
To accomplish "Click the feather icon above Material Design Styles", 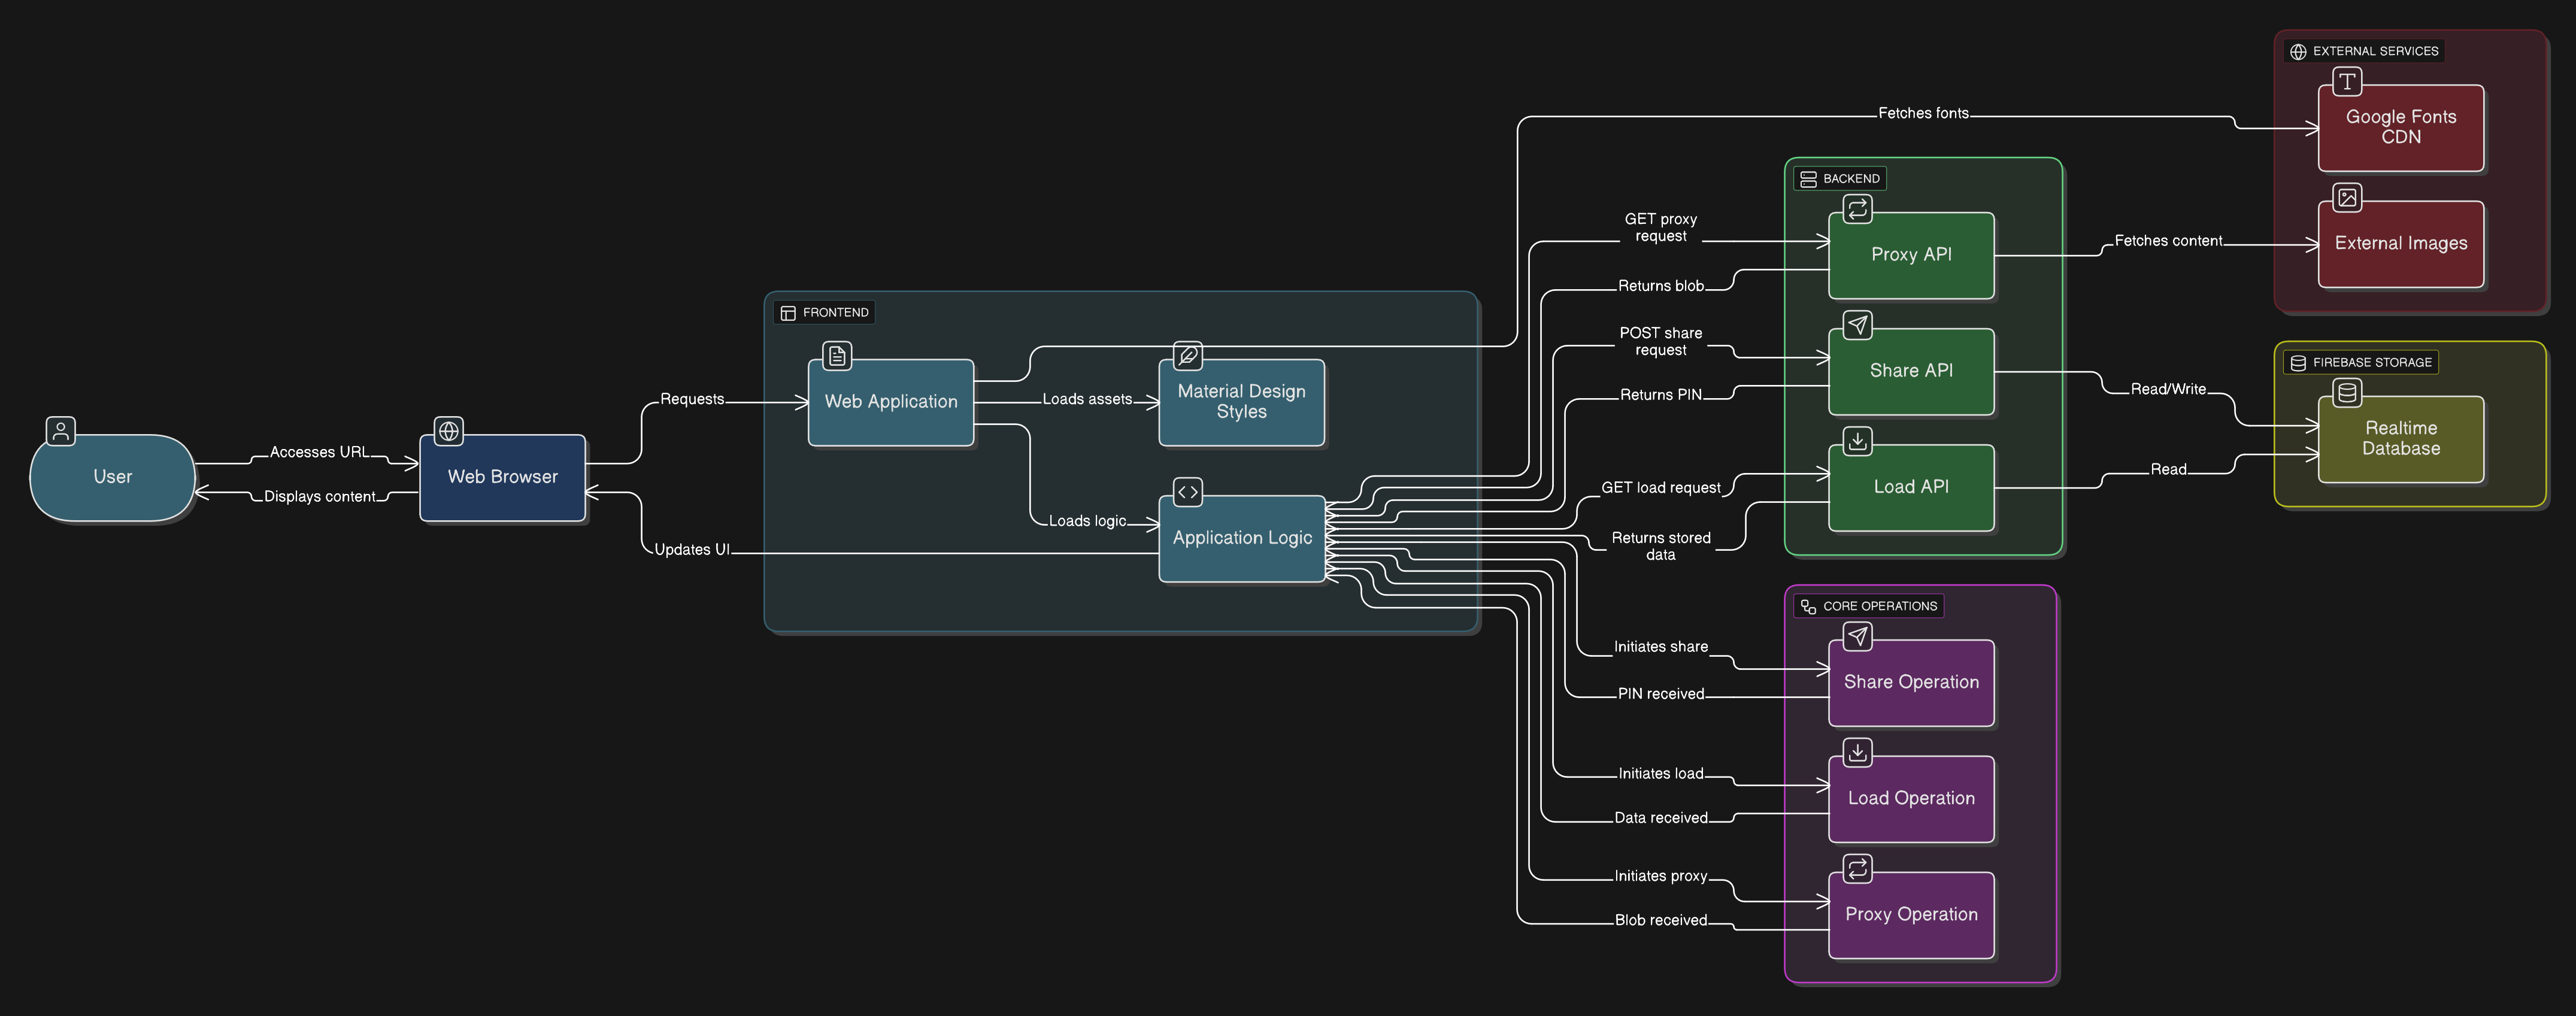I will [x=1187, y=355].
